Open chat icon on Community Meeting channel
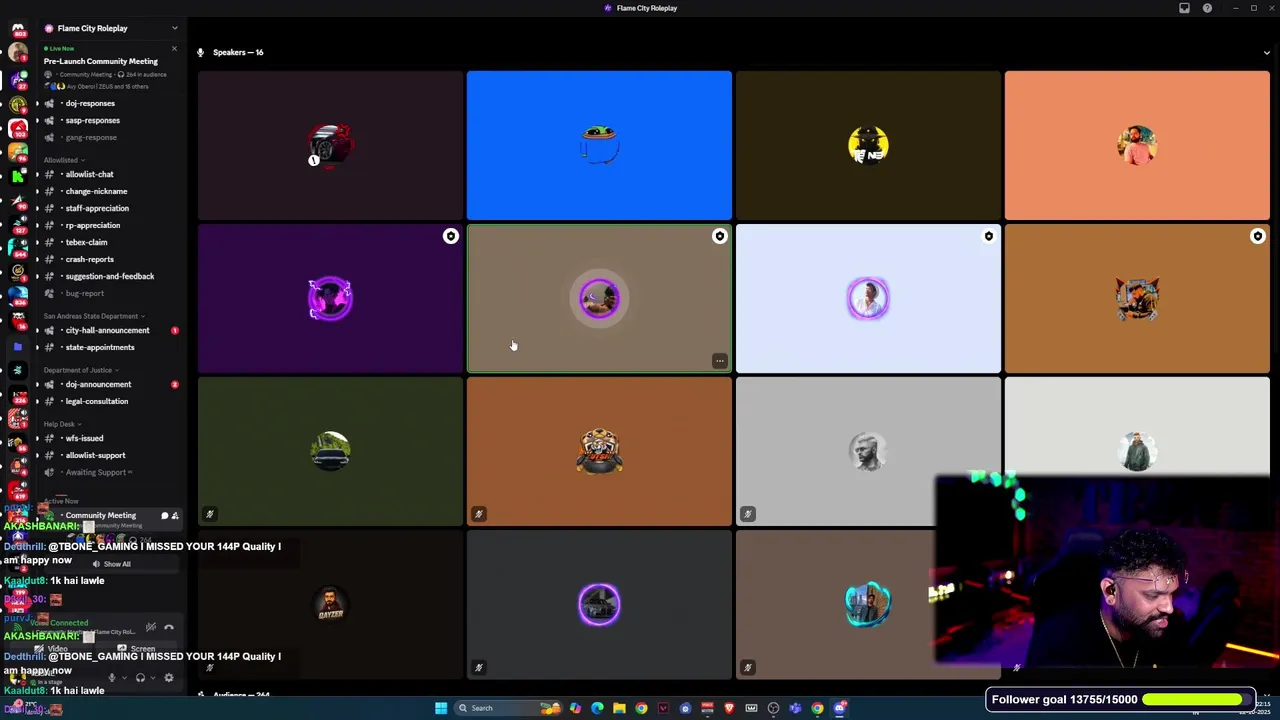 [x=164, y=516]
